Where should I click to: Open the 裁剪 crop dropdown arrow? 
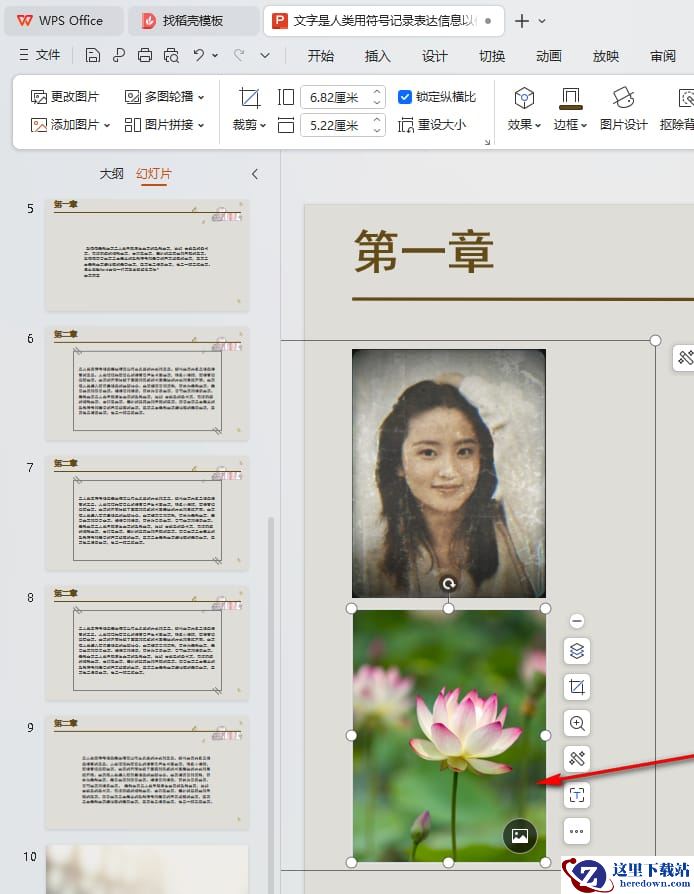pos(263,125)
